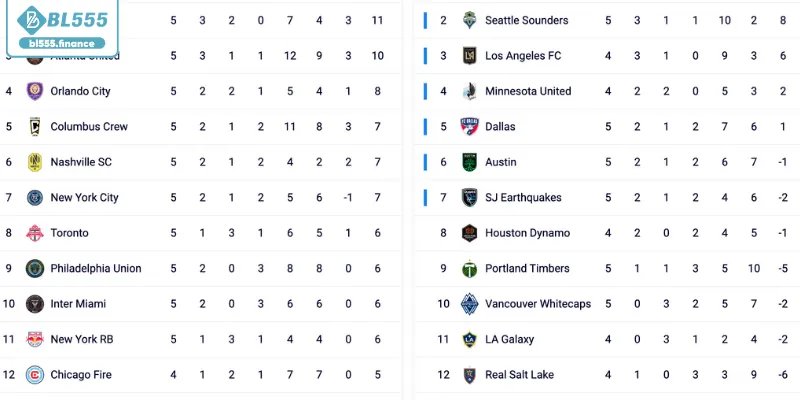The height and width of the screenshot is (400, 800).
Task: Click the Toronto club logo
Action: (35, 233)
